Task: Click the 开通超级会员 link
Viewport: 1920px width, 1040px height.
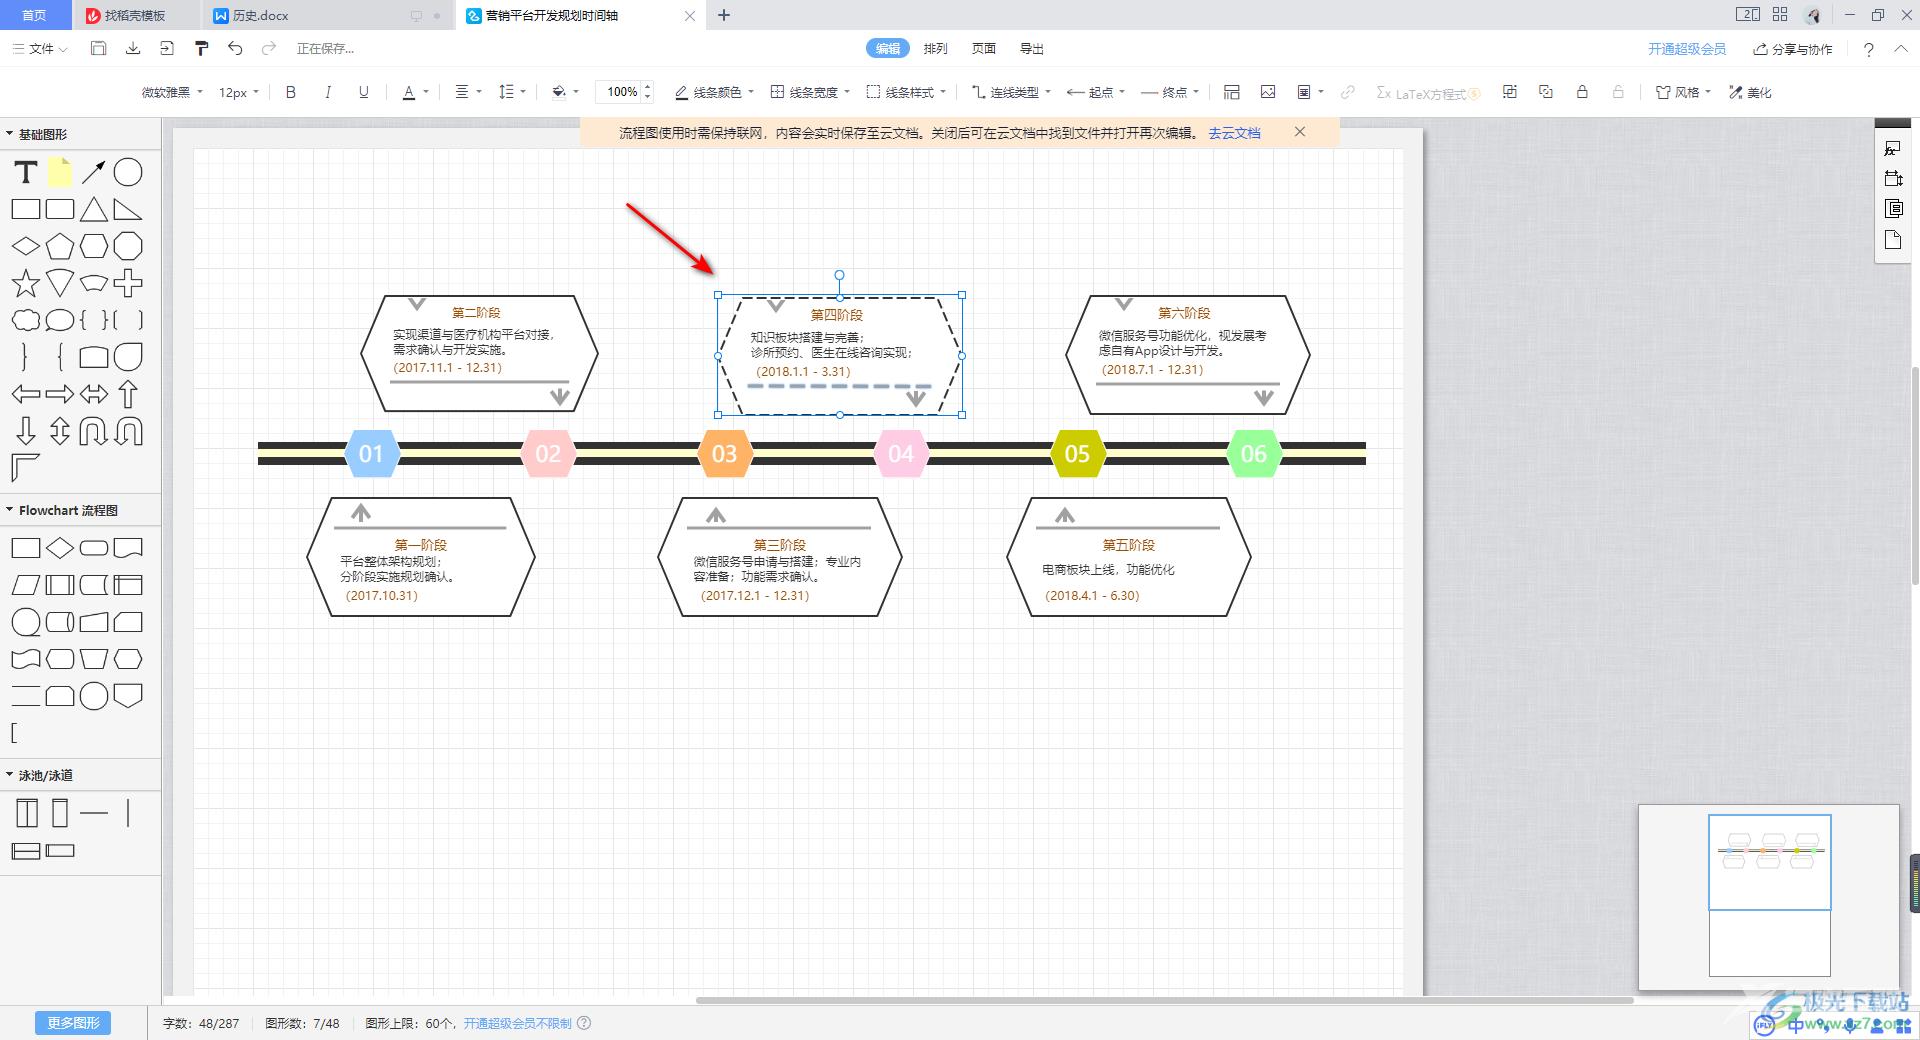Action: (x=1687, y=49)
